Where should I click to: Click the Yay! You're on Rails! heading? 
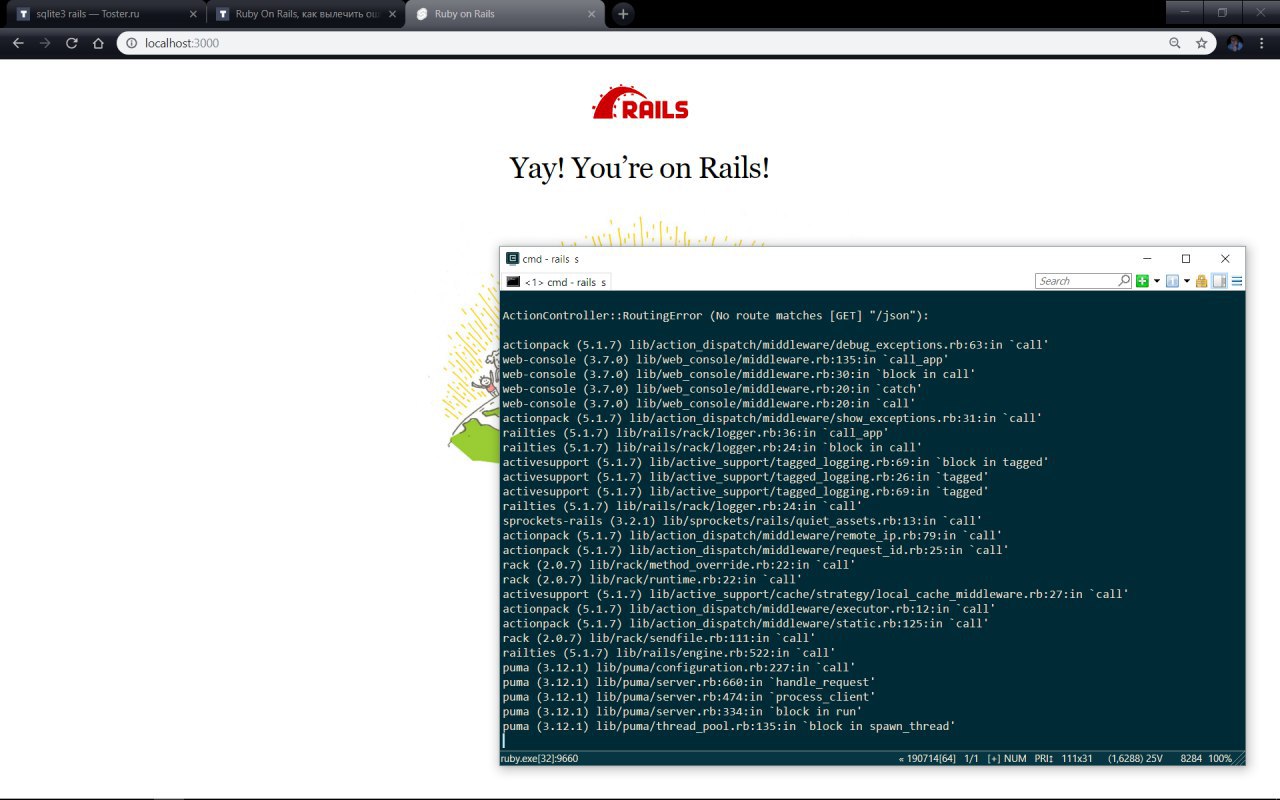640,167
